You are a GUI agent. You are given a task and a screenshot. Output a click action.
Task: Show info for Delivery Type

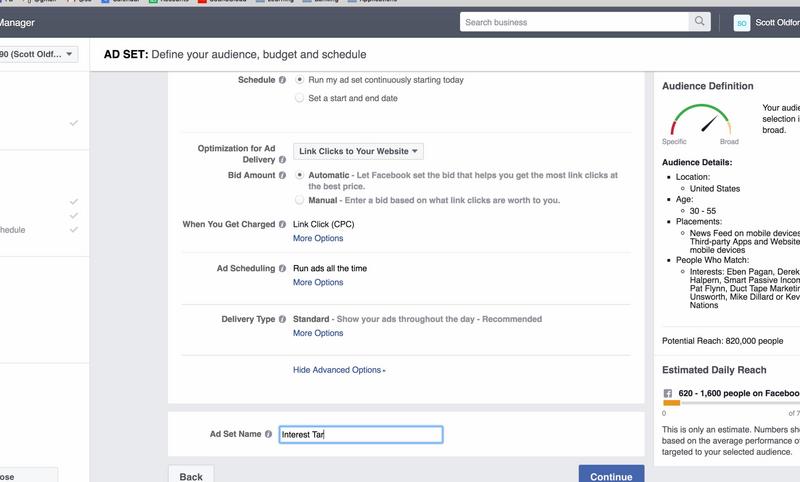[282, 319]
